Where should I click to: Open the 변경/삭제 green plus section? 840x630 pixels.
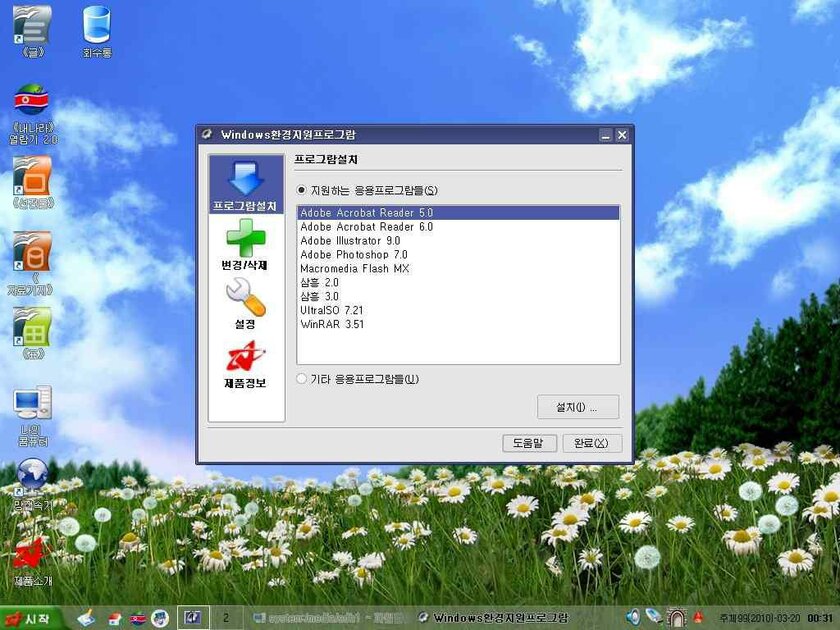[x=245, y=244]
